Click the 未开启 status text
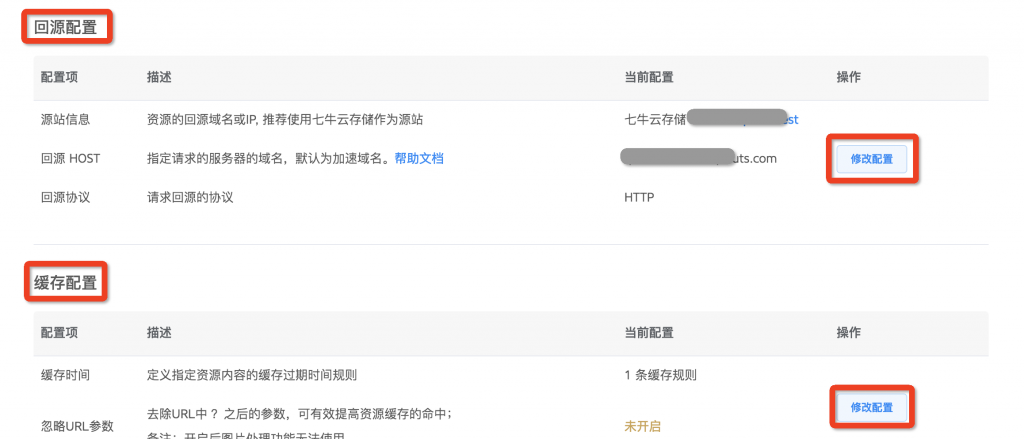Viewport: 1024px width, 439px height. tap(643, 426)
